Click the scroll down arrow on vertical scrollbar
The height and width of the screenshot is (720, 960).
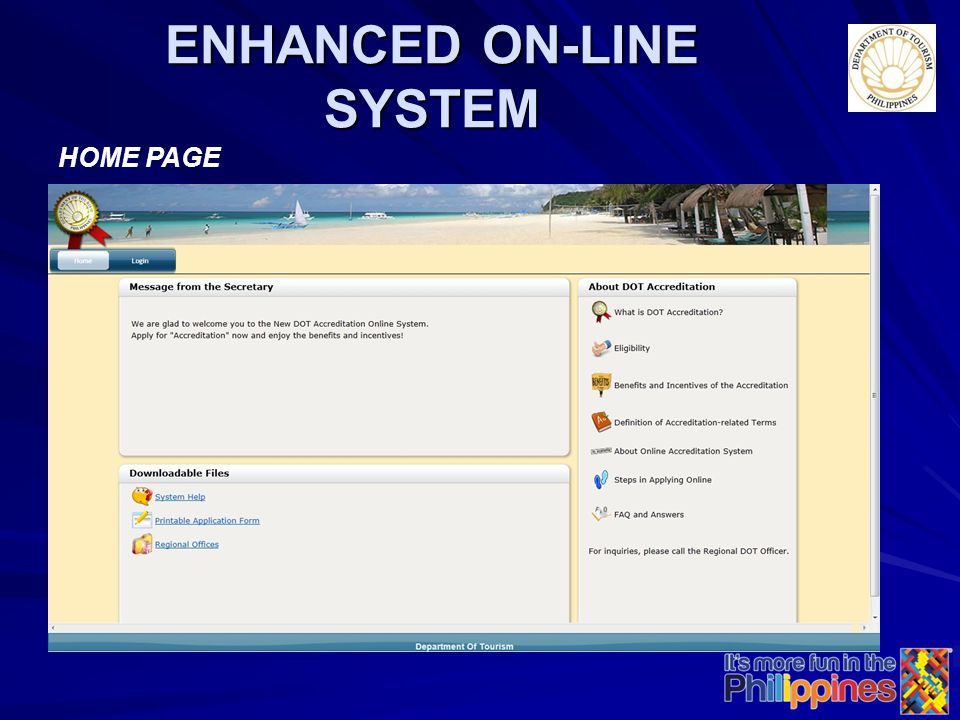click(874, 618)
